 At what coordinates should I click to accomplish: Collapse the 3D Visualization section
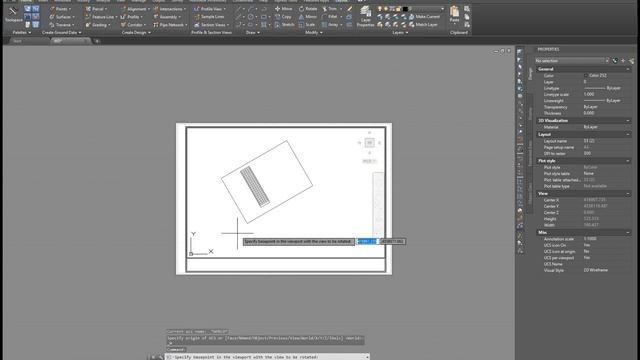628,121
